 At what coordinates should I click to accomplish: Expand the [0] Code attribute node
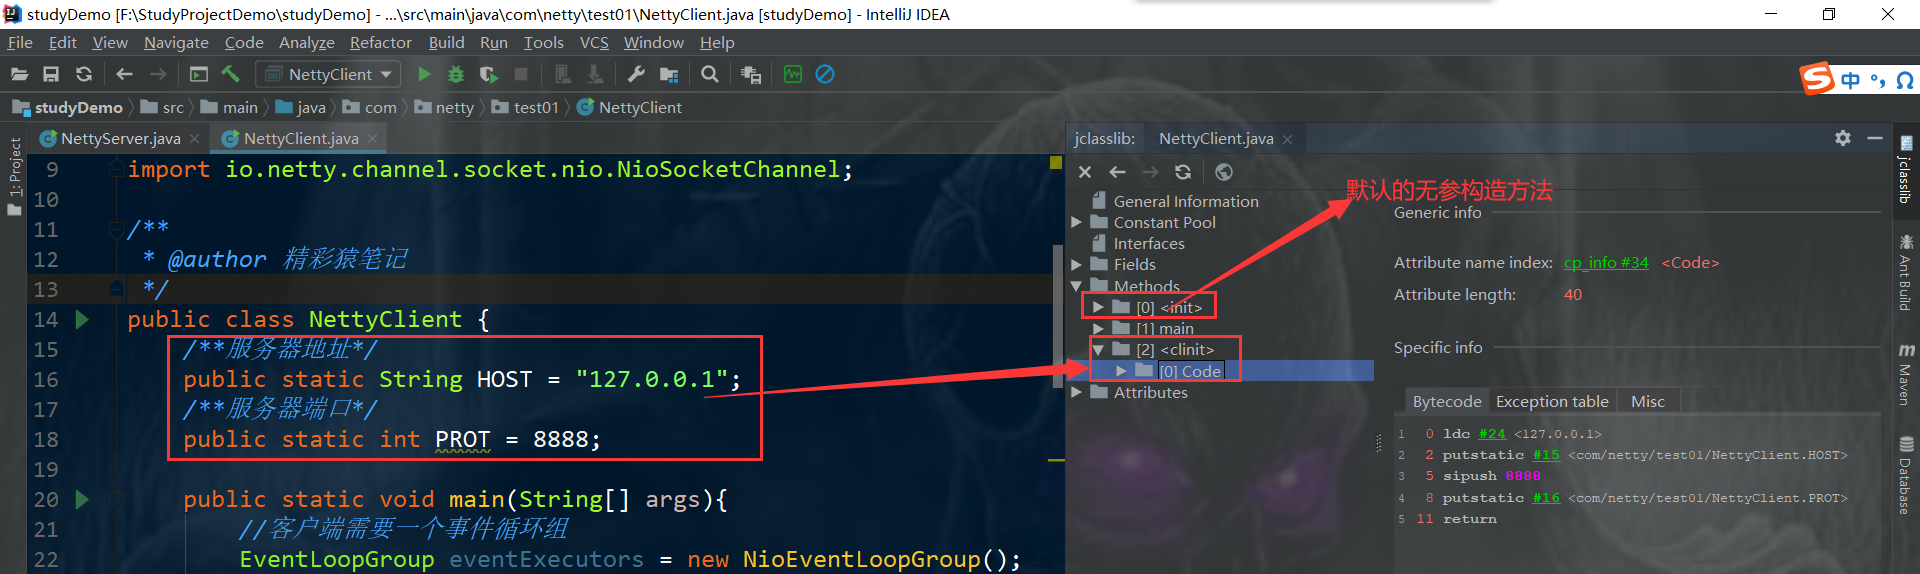point(1121,371)
